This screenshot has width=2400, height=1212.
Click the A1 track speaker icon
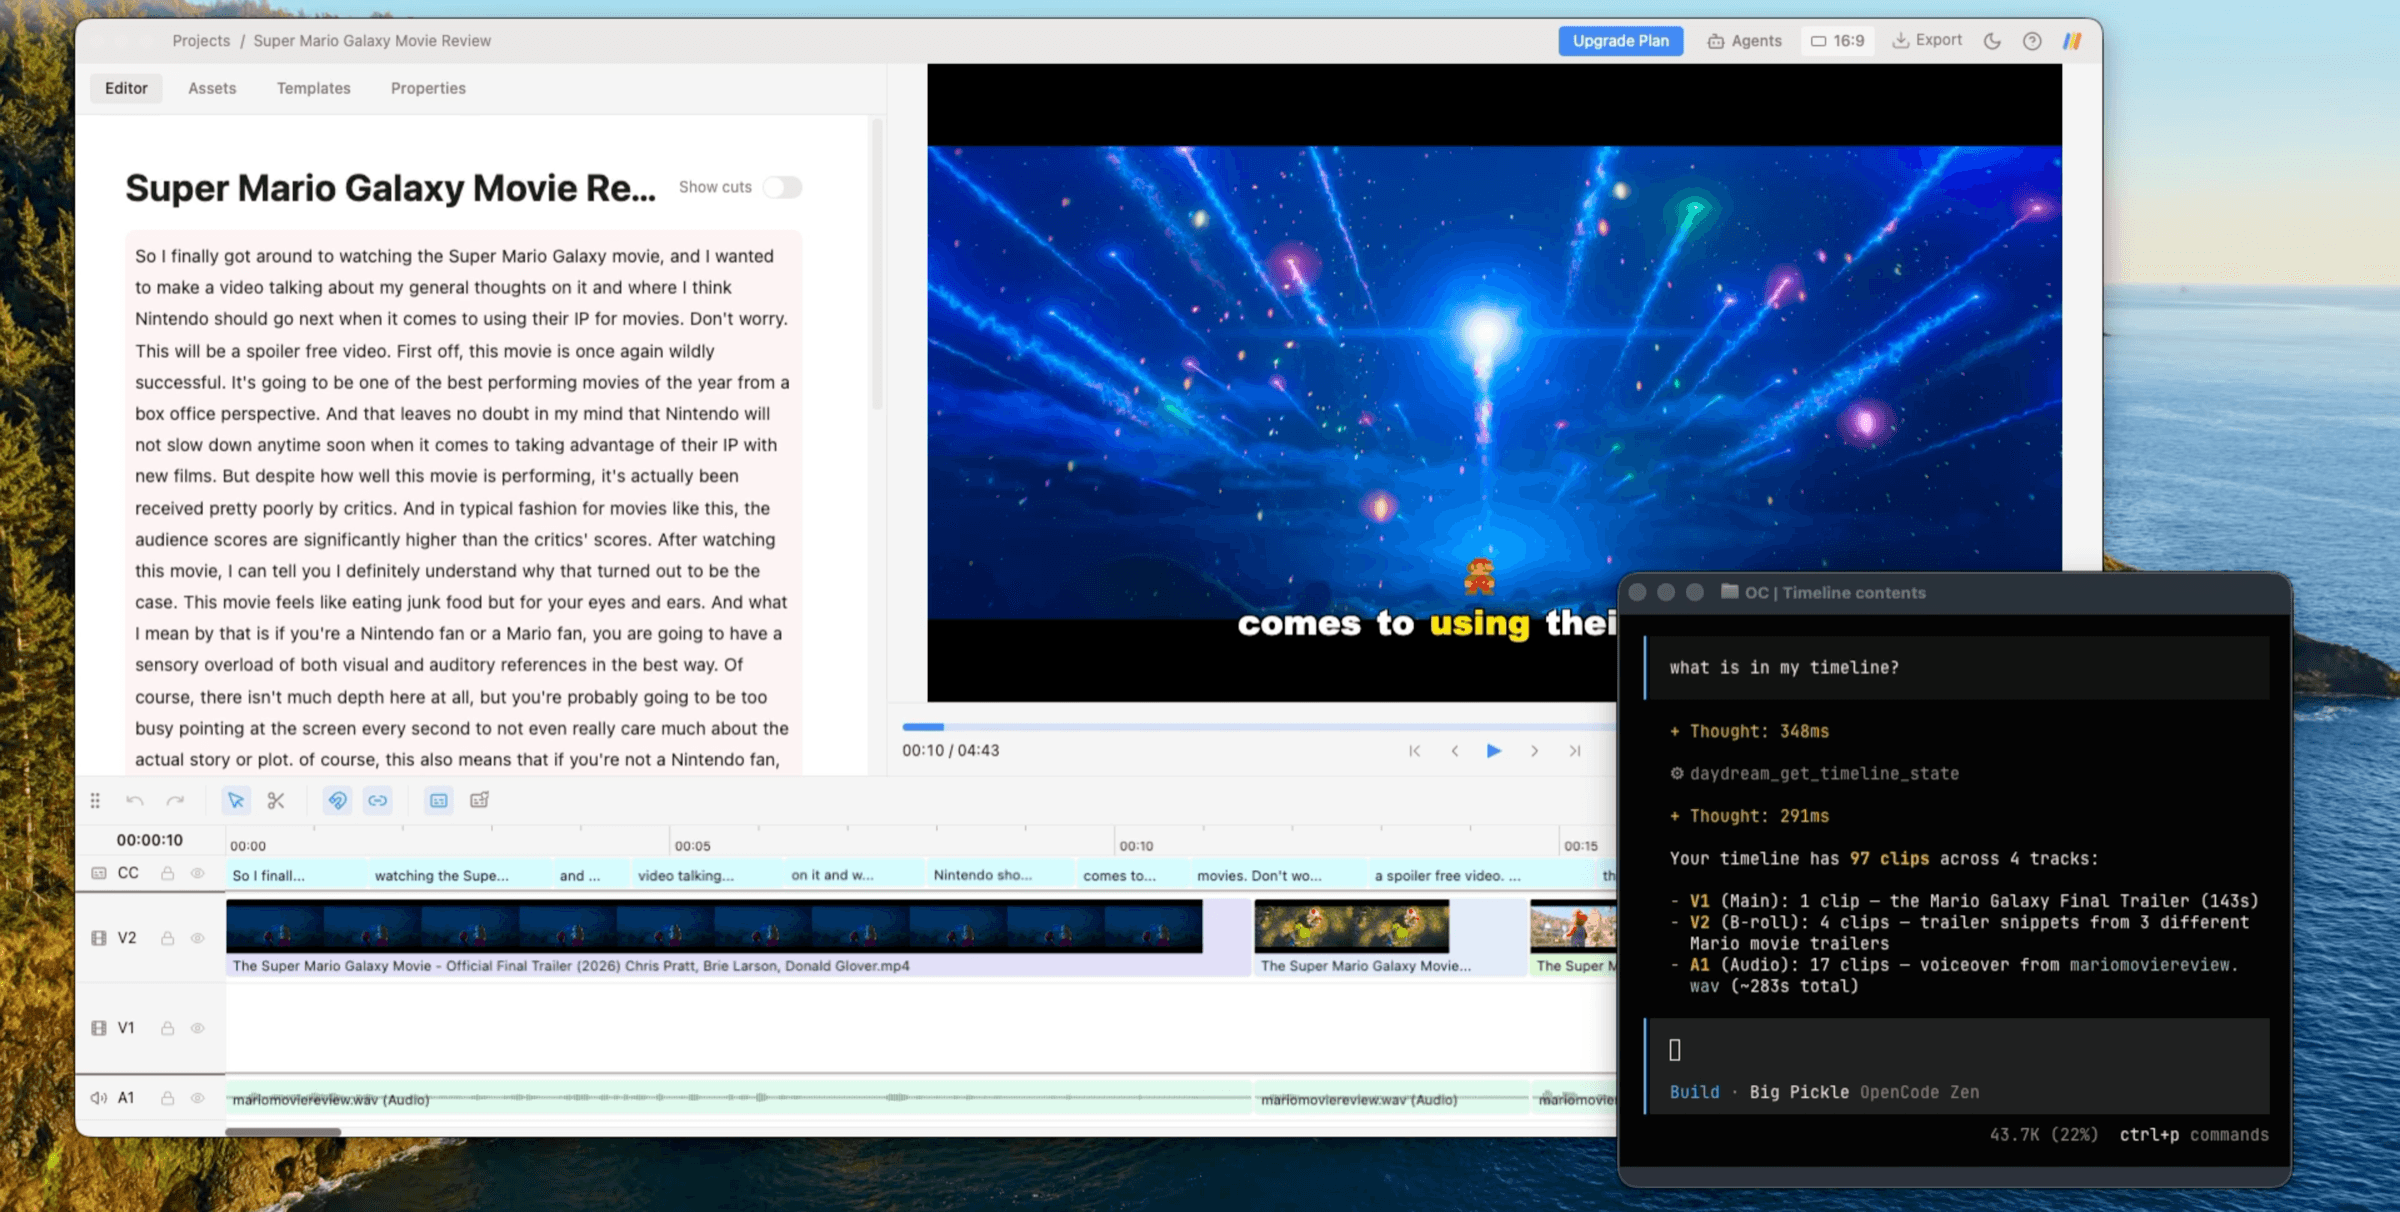(99, 1098)
